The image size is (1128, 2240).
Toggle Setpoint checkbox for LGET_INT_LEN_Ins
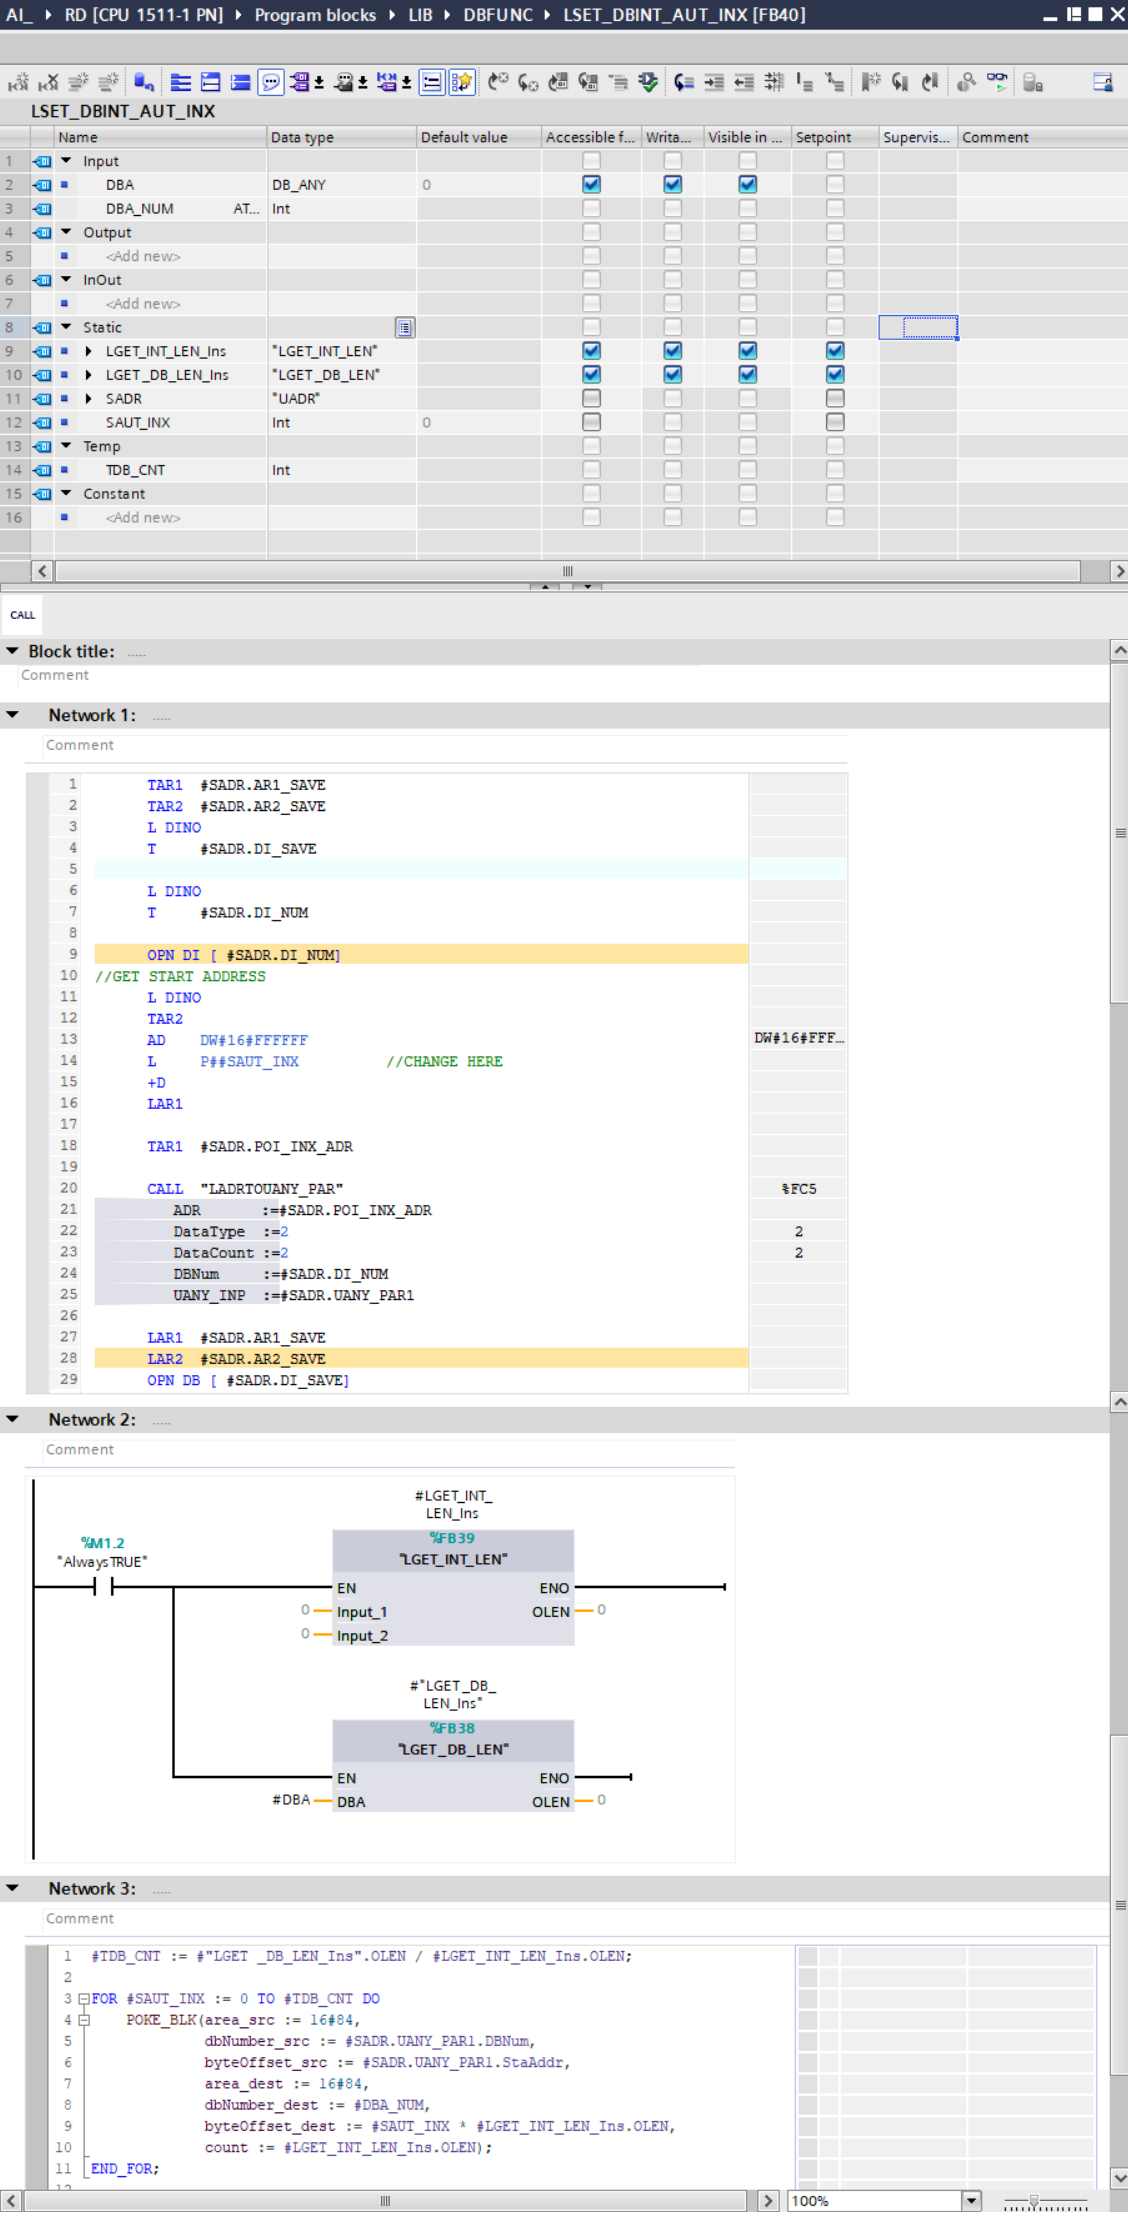tap(834, 351)
